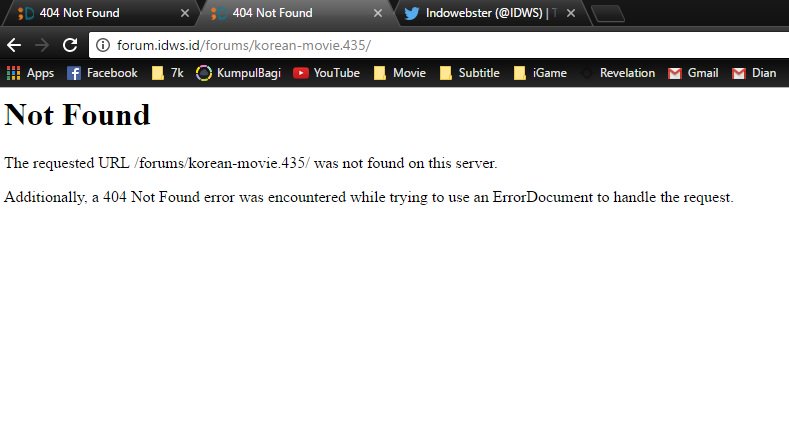Open the Facebook bookmark label
The width and height of the screenshot is (789, 421).
(112, 73)
